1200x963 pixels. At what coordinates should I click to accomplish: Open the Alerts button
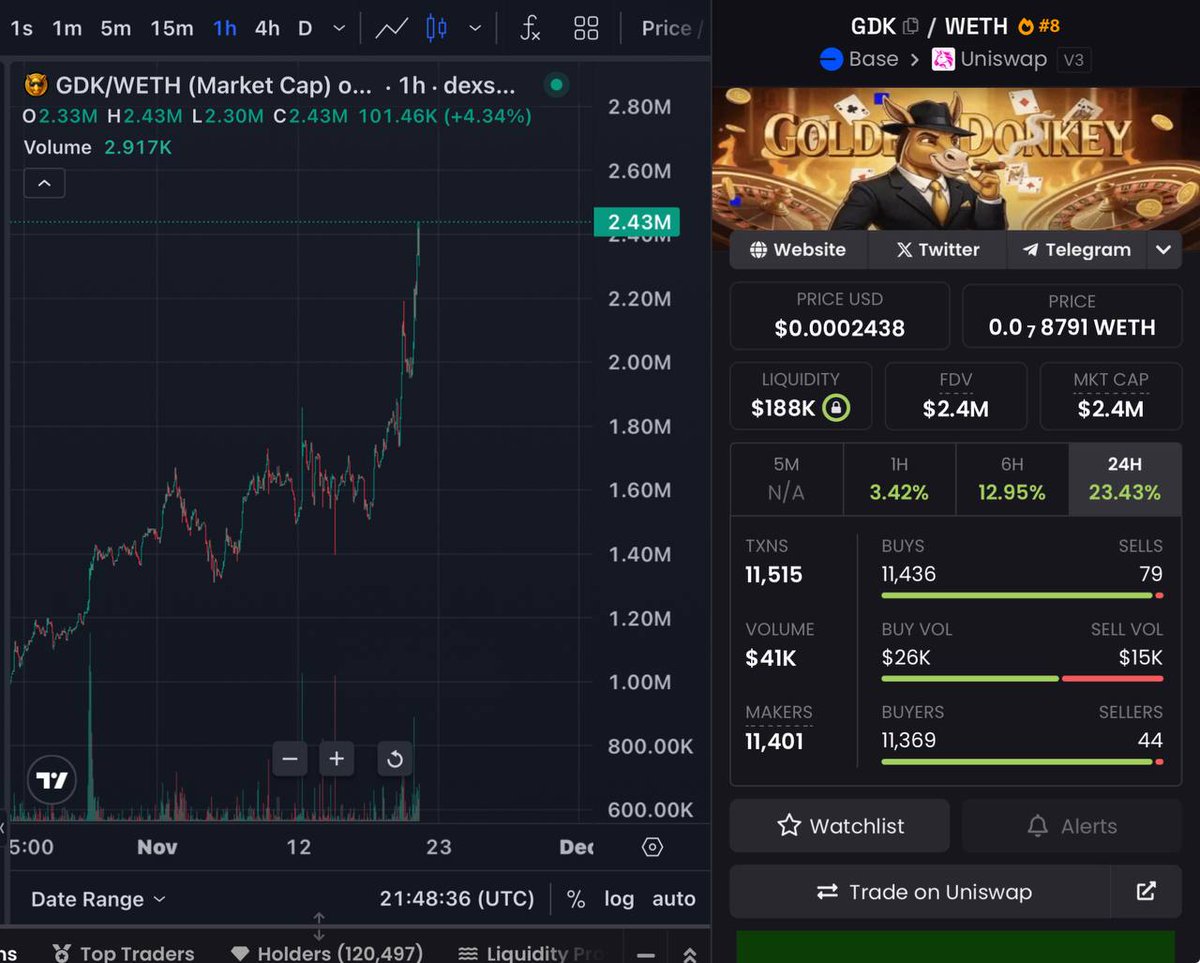point(1072,826)
